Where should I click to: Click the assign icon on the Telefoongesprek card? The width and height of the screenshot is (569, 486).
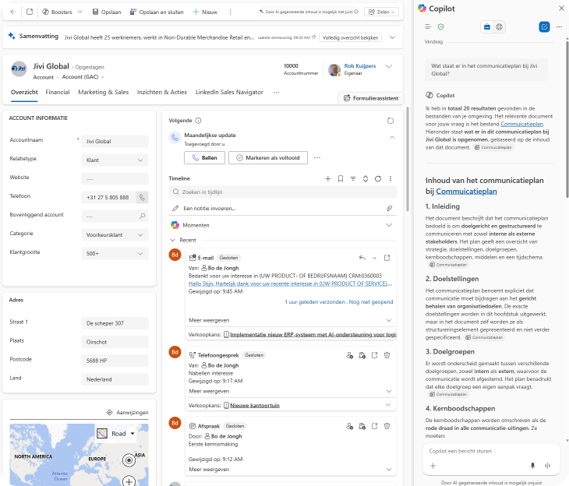(349, 355)
